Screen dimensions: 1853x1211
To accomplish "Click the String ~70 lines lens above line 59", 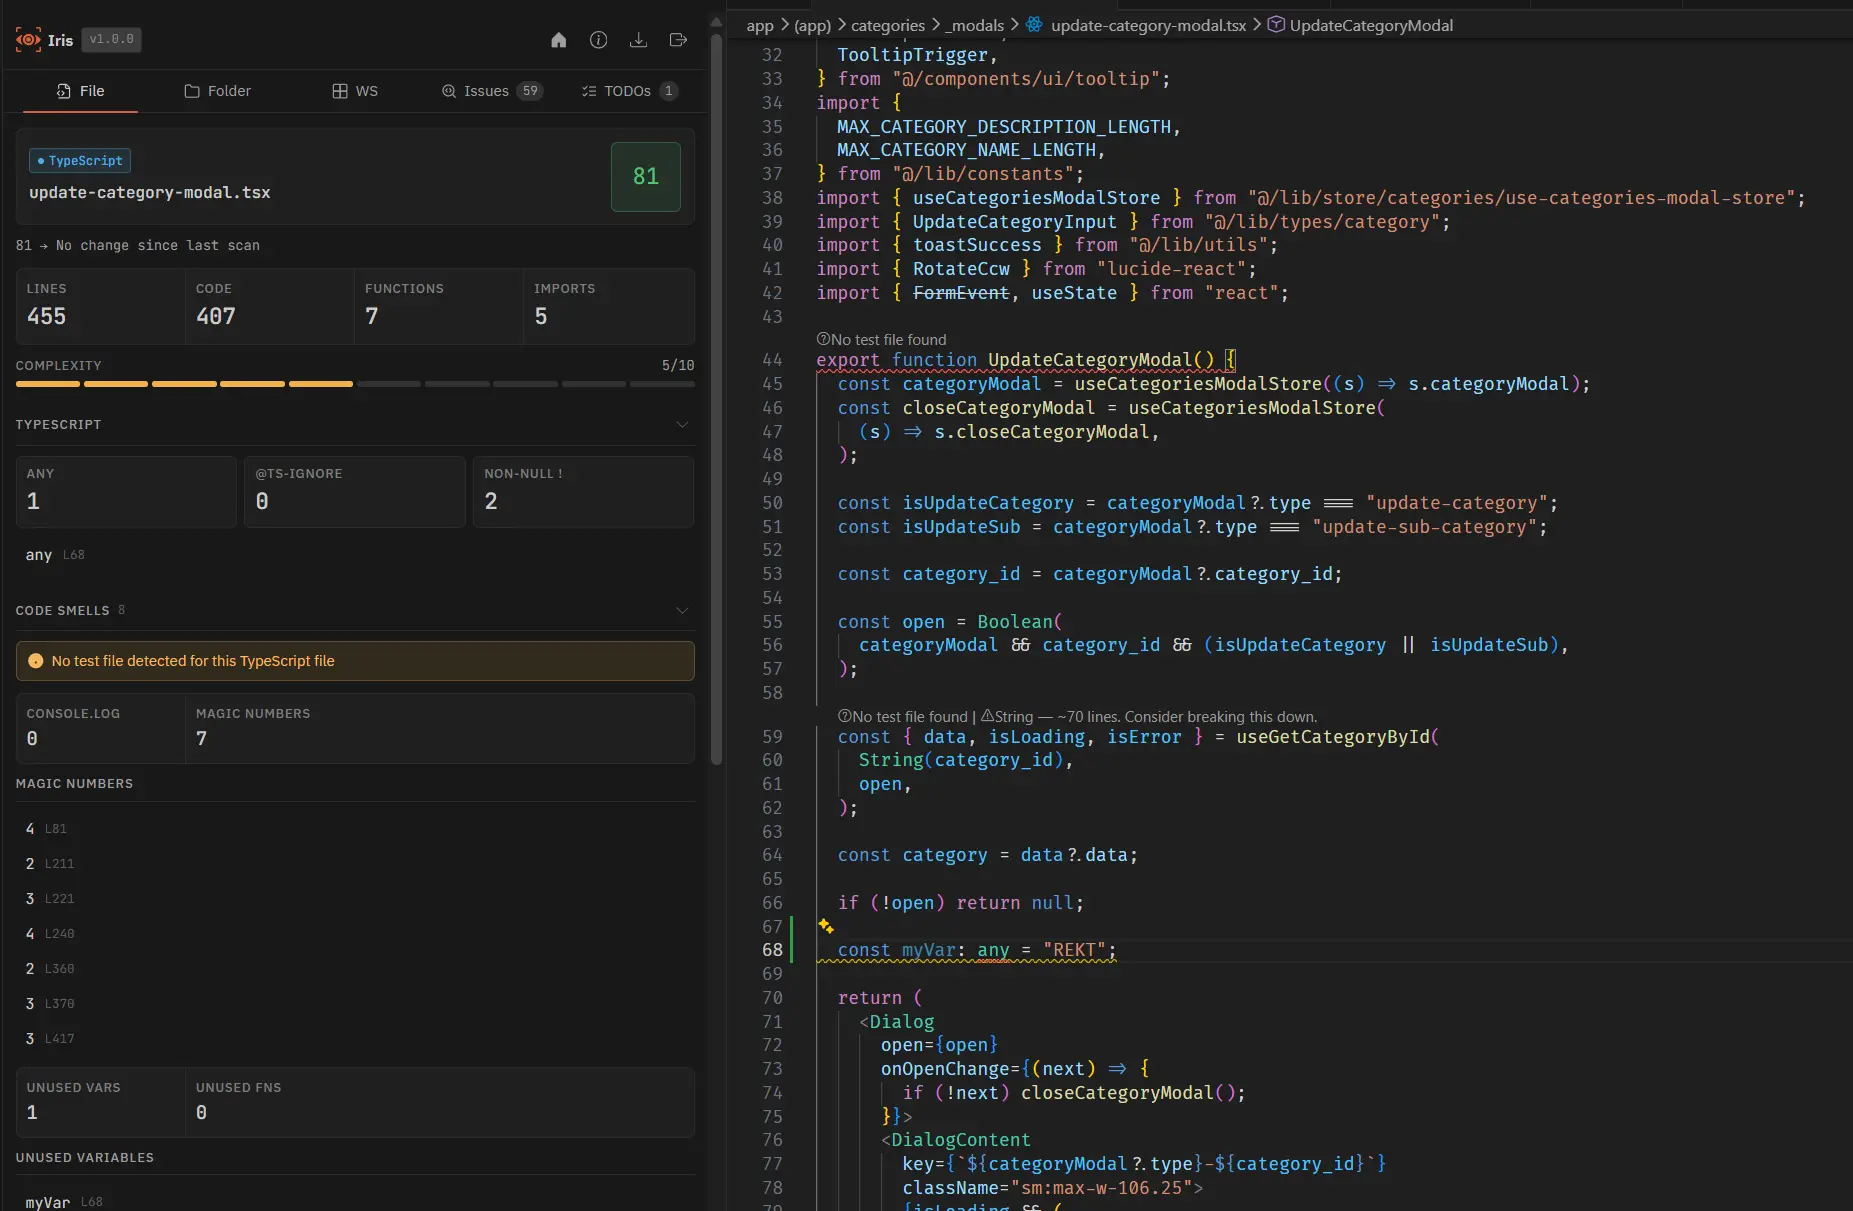I will (x=1149, y=717).
